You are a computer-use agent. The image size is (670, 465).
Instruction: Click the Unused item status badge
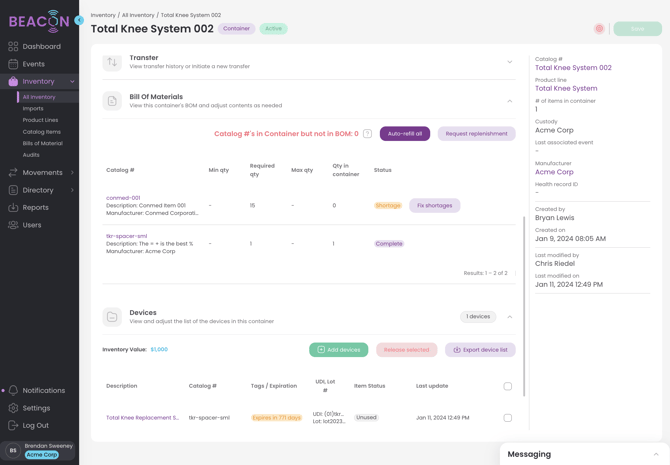click(x=366, y=418)
